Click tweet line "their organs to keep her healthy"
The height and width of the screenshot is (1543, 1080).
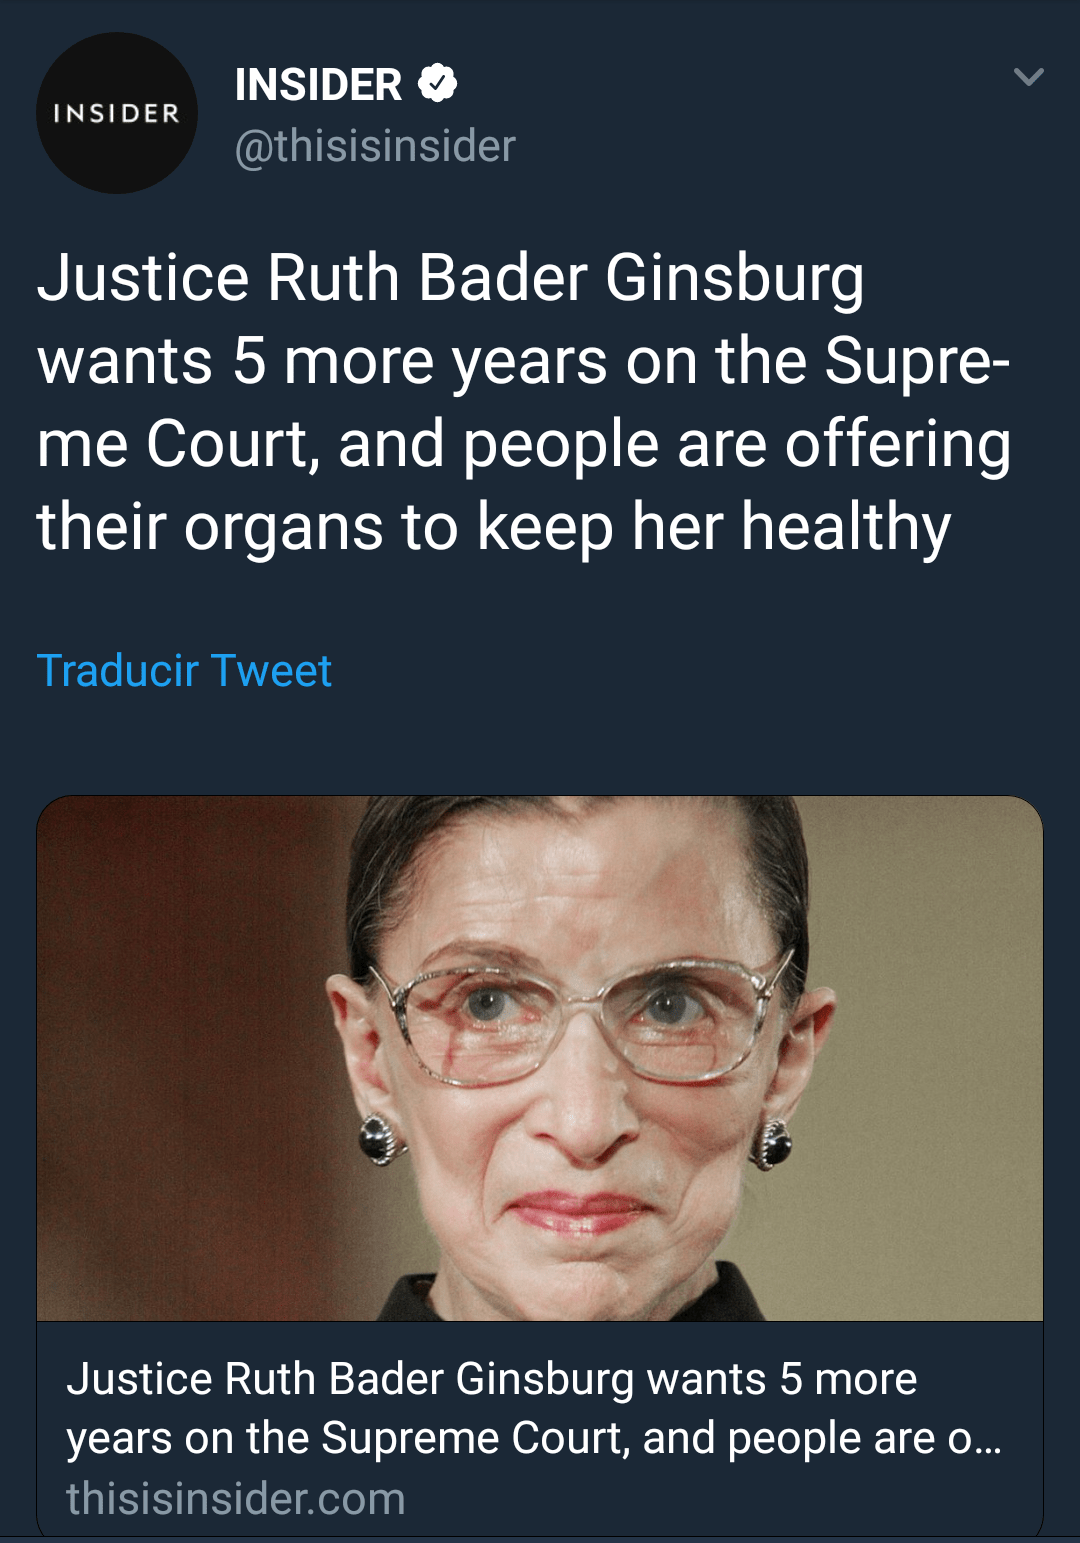[493, 527]
